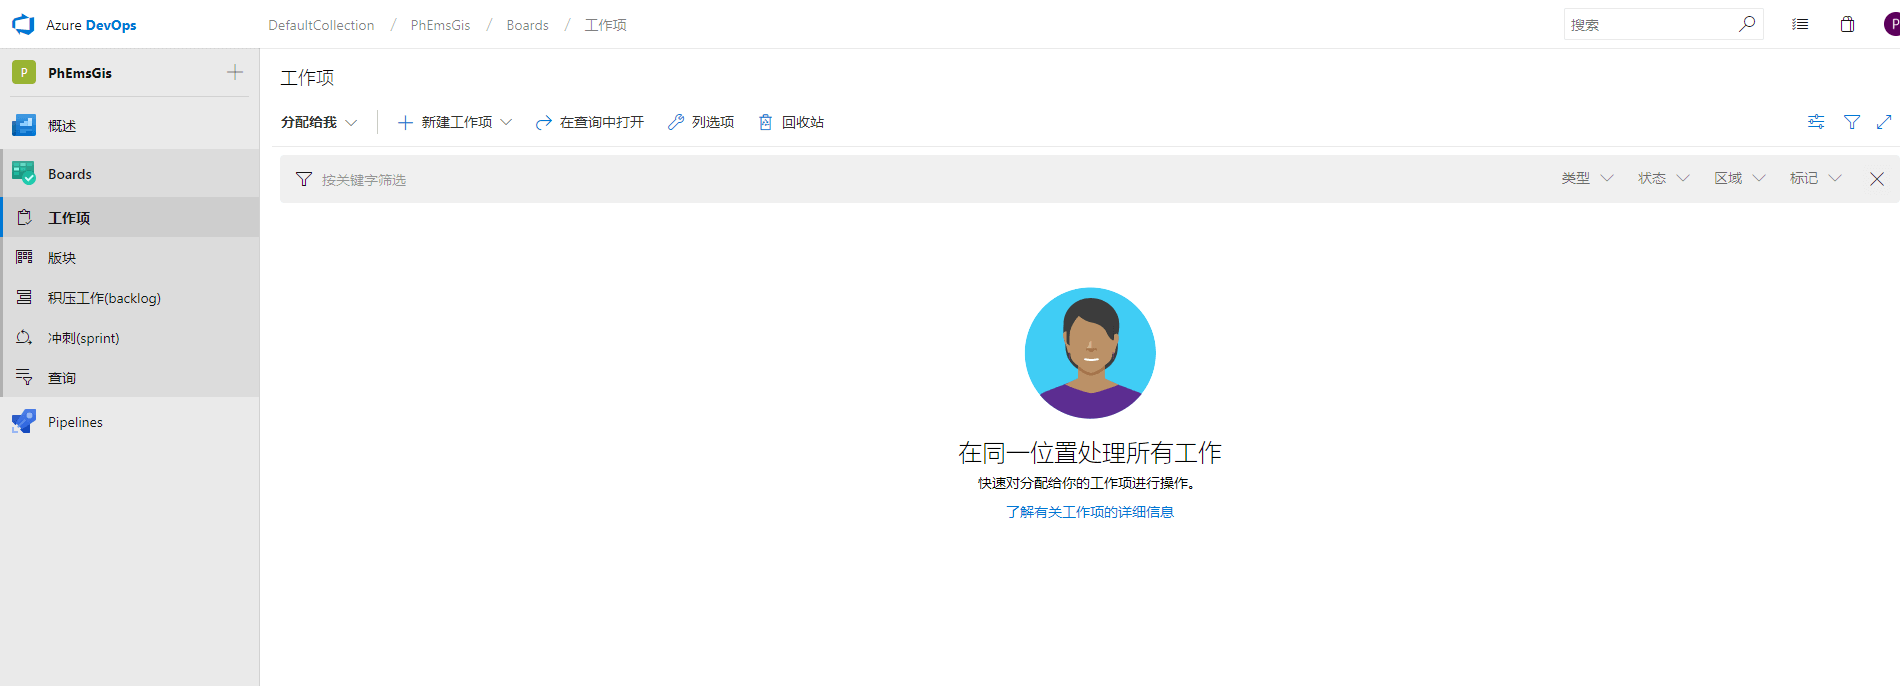Click the search magnifier icon

[1747, 24]
